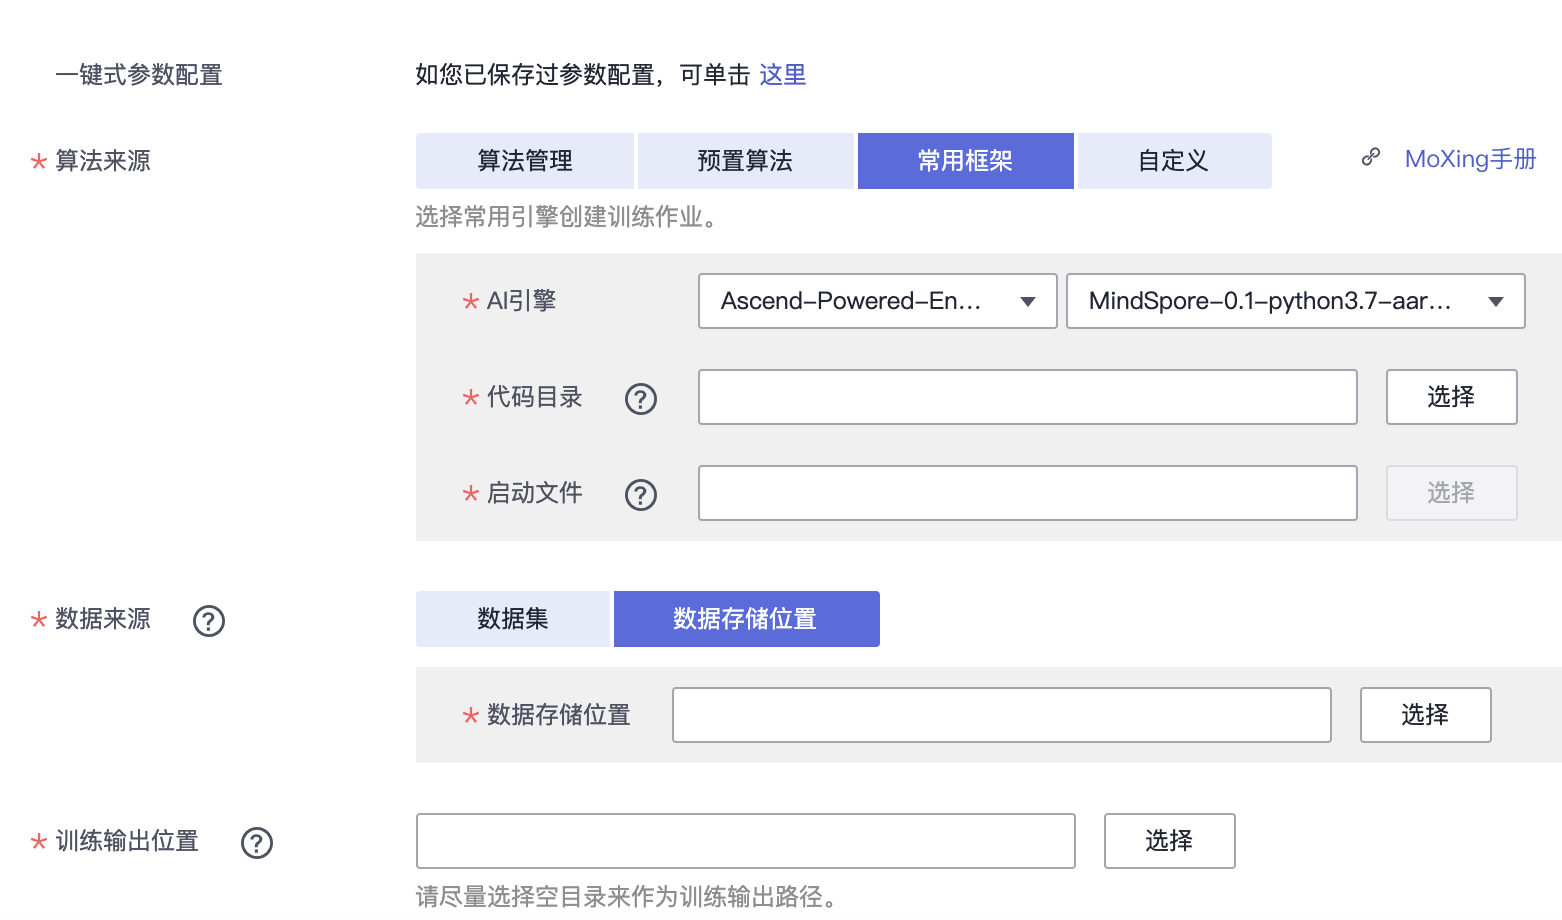Select the 预置算法 tab
1562x920 pixels.
pyautogui.click(x=745, y=161)
